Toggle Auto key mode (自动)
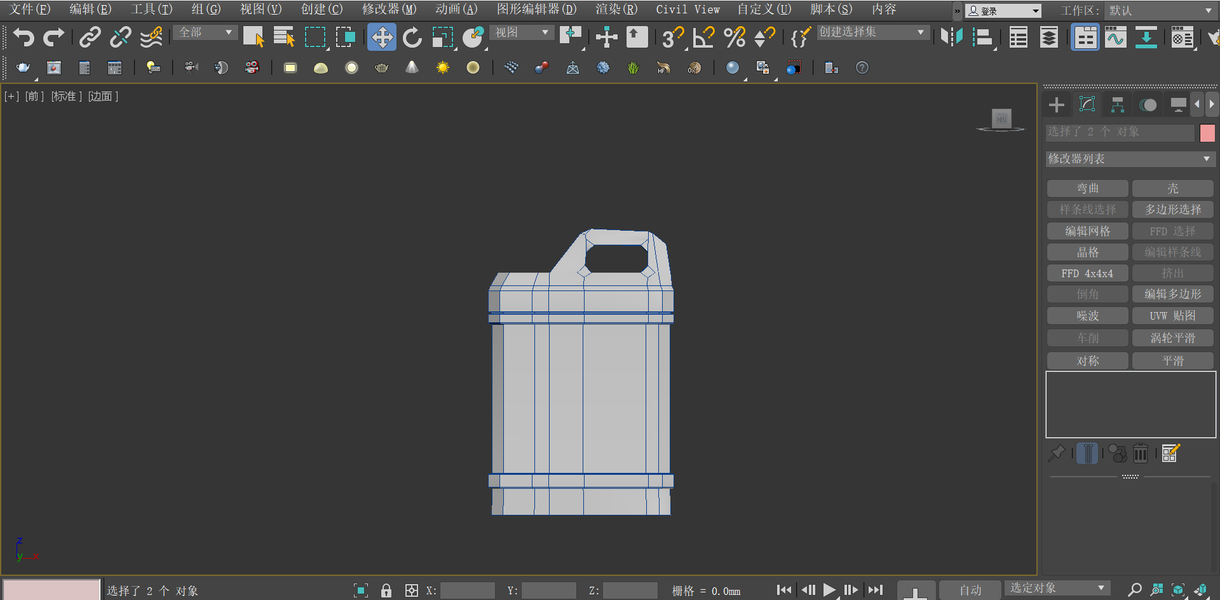This screenshot has height=600, width=1220. tap(970, 590)
